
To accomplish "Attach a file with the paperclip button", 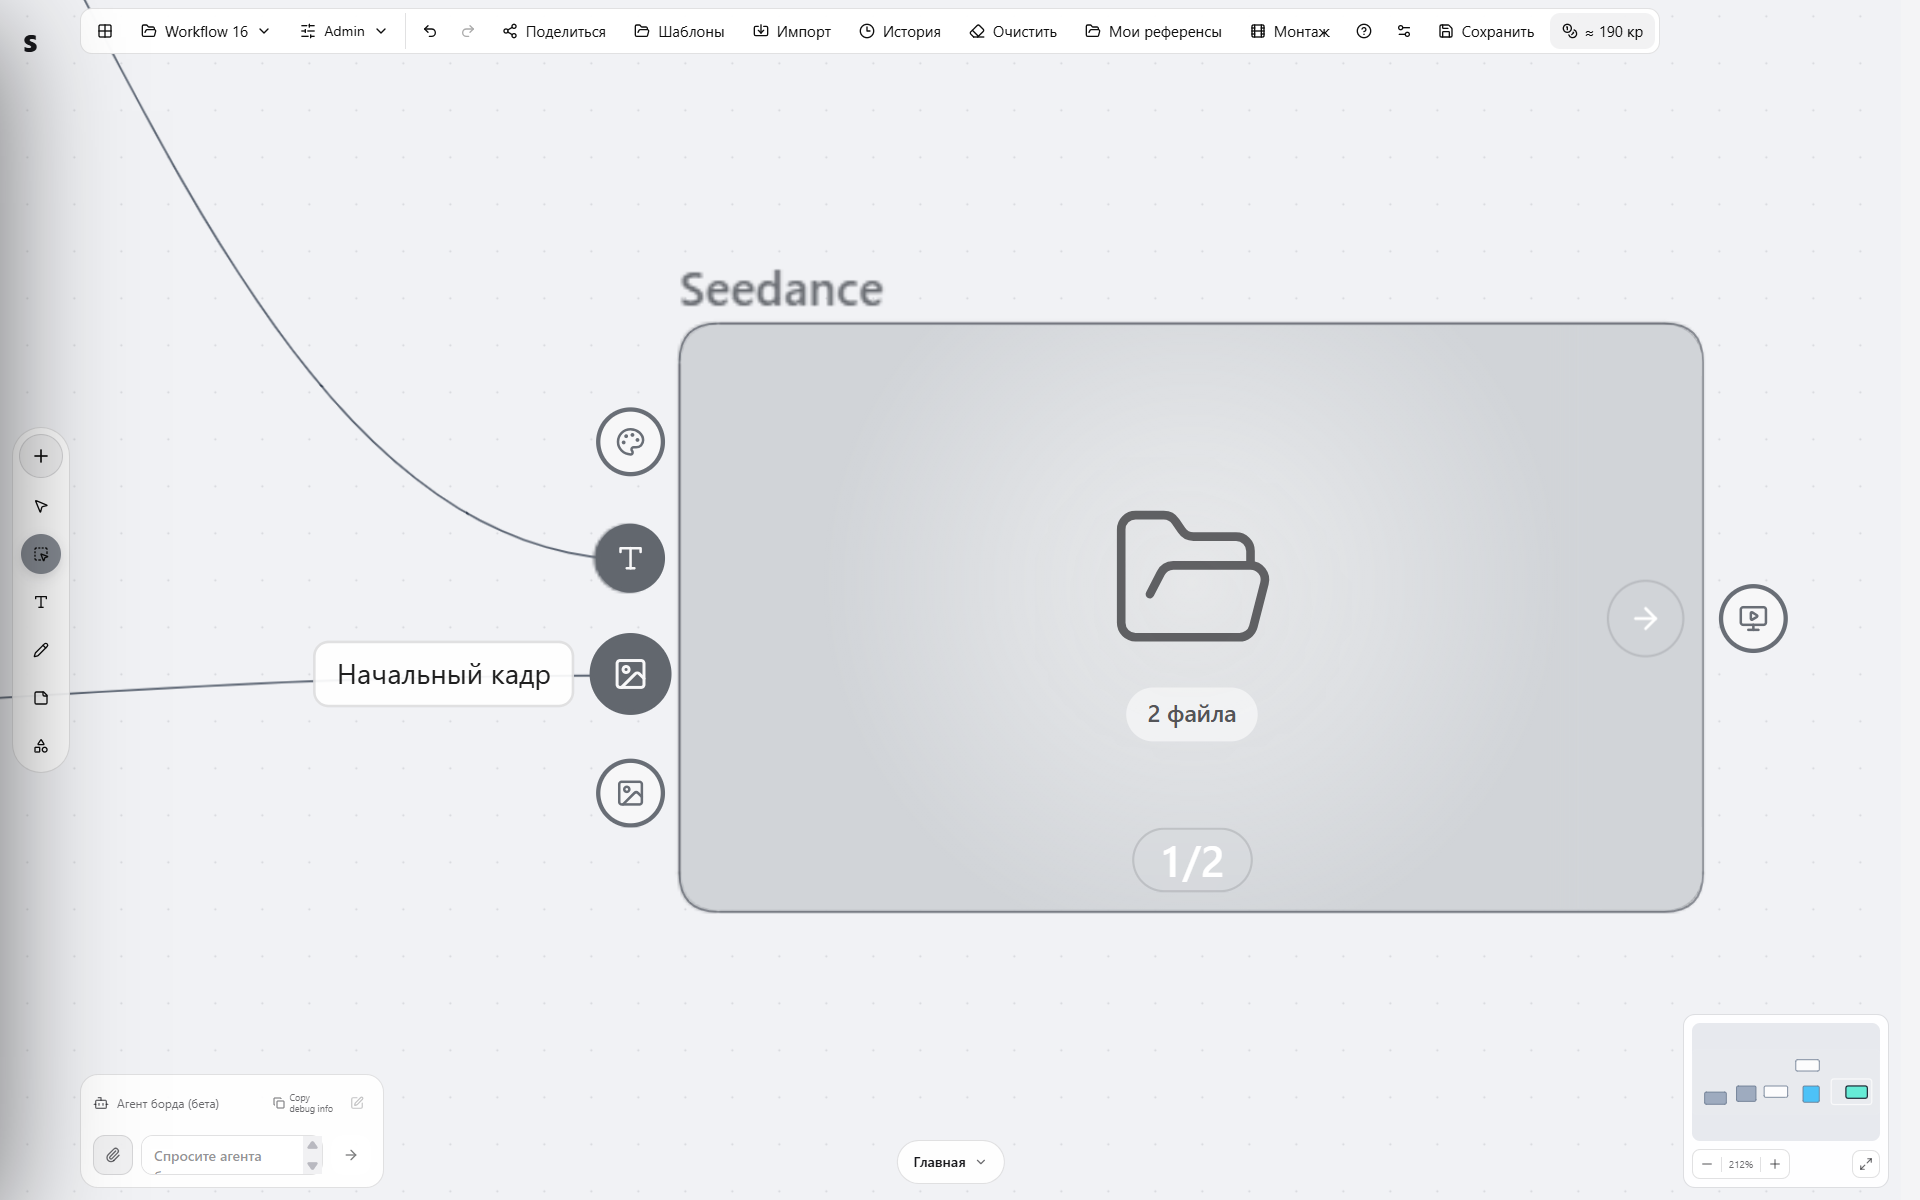I will [113, 1155].
